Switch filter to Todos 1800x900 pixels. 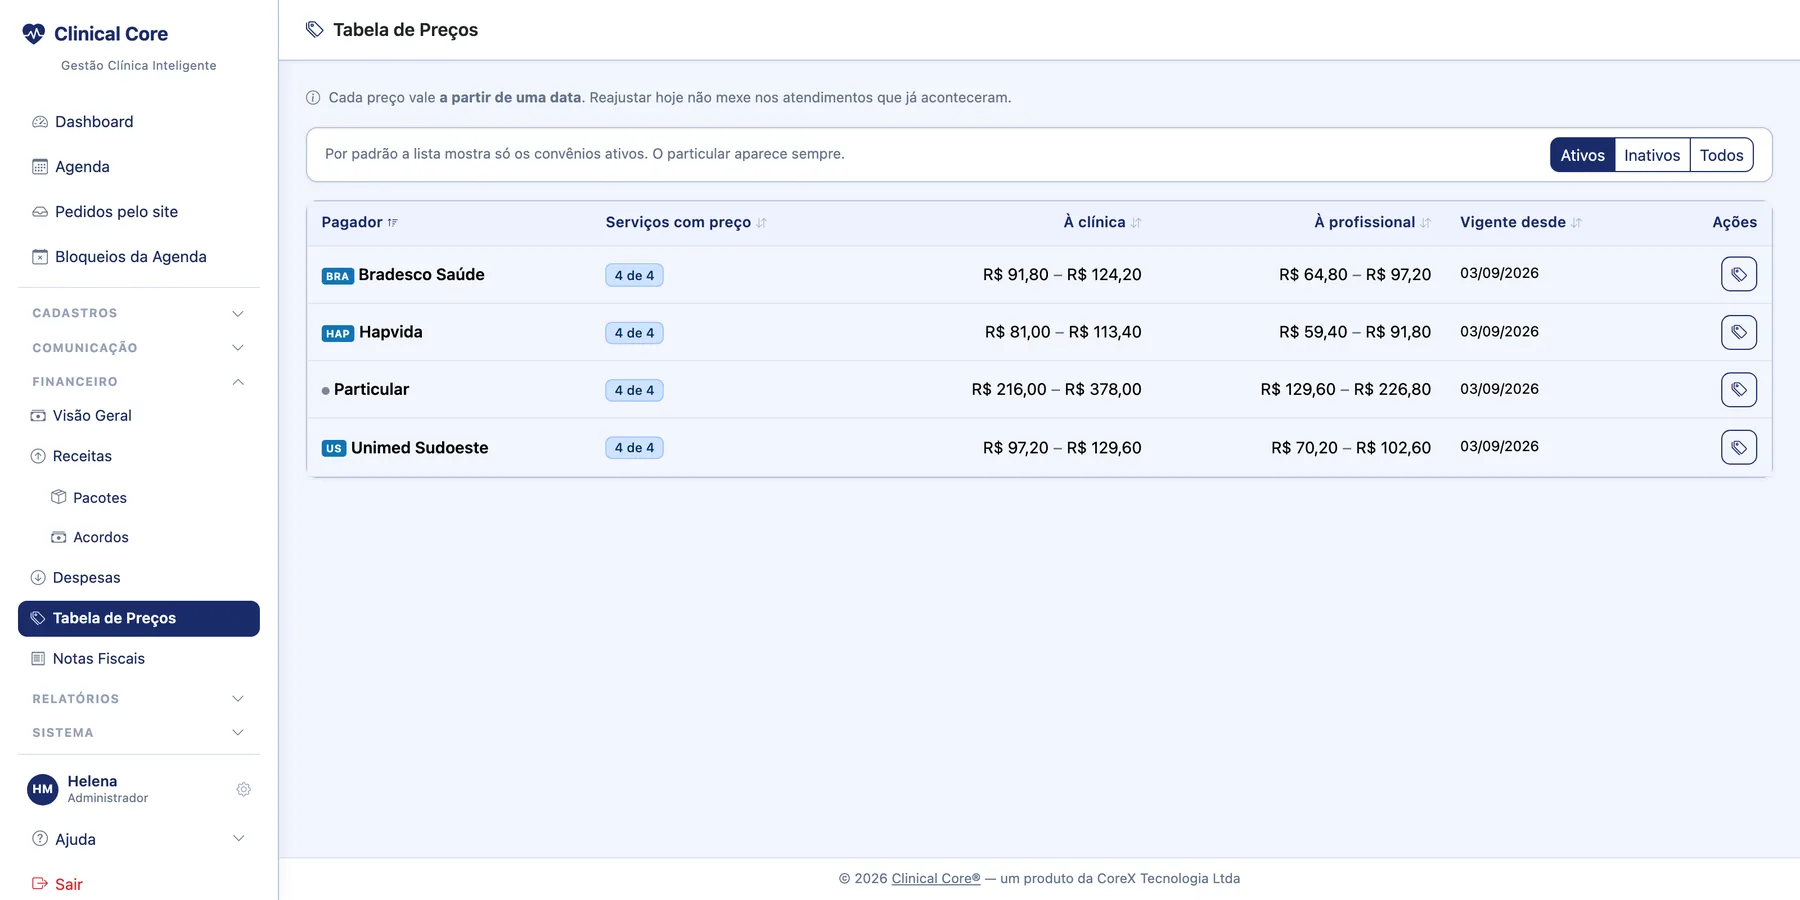point(1721,155)
